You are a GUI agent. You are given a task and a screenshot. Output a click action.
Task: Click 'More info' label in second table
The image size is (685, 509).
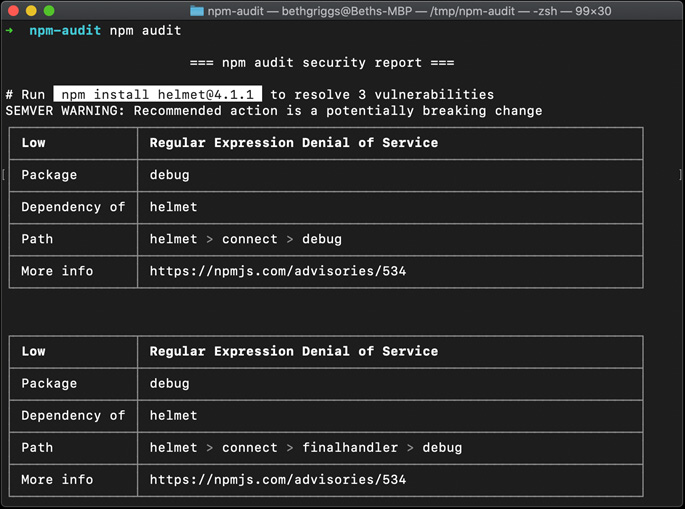coord(57,480)
